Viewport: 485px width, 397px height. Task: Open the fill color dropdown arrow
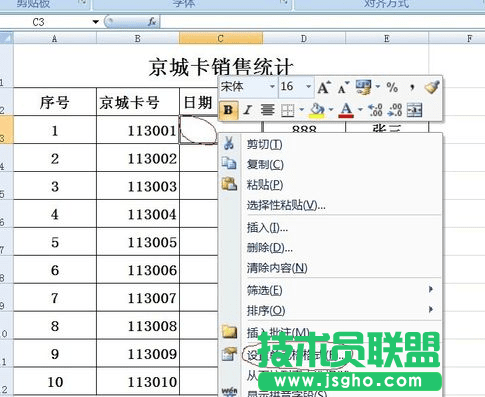tap(331, 109)
